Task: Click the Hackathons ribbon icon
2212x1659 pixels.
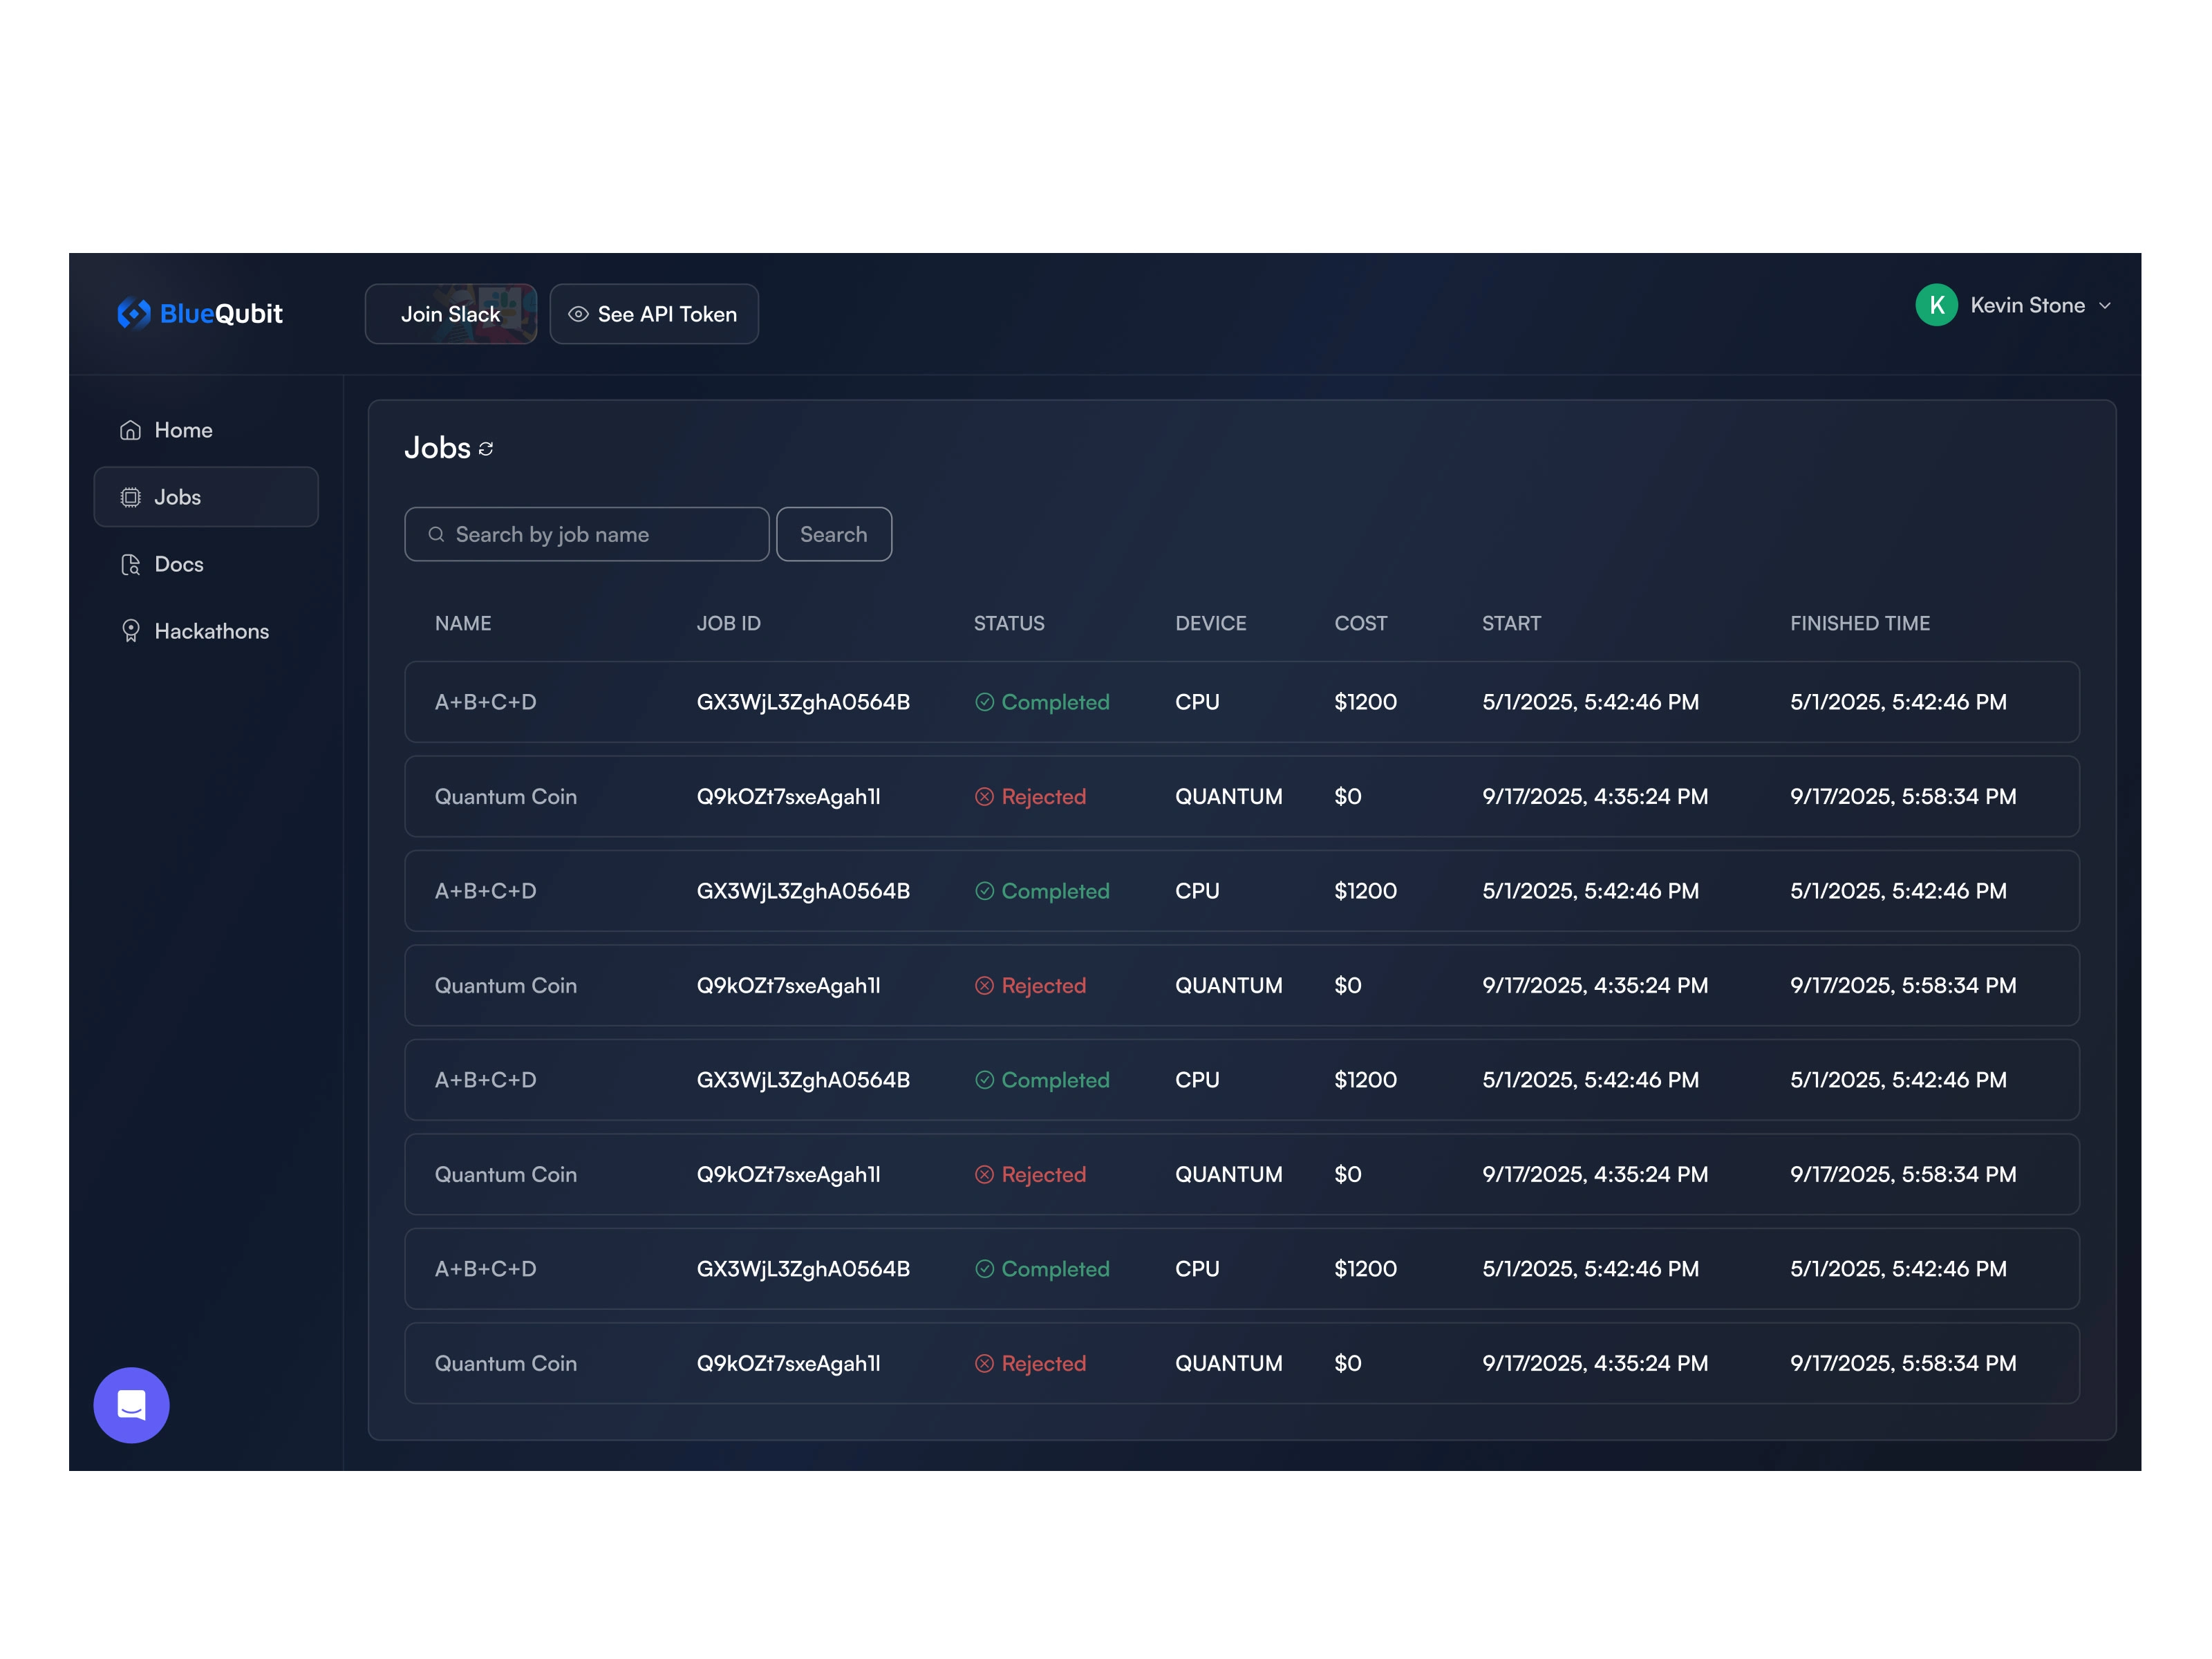Action: point(130,631)
